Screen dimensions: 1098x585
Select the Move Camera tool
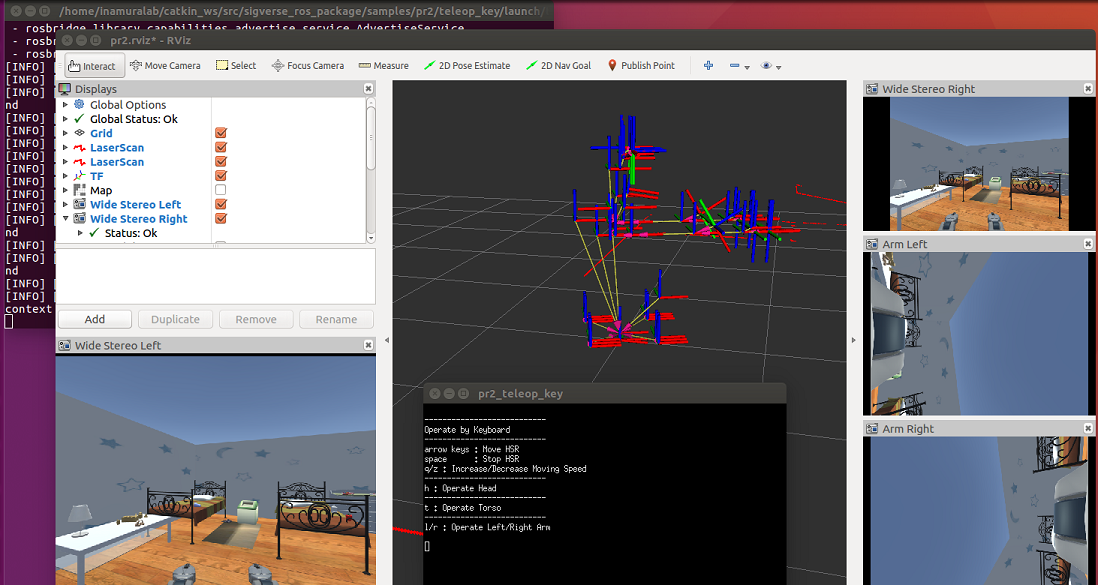pyautogui.click(x=165, y=66)
